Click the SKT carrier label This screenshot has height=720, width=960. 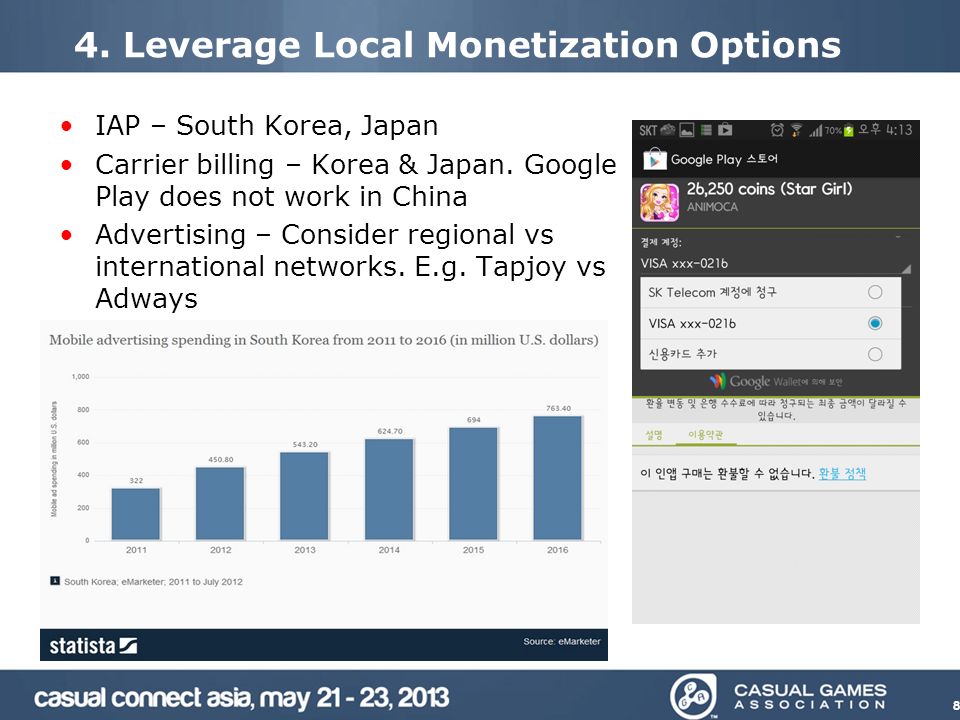pyautogui.click(x=648, y=130)
